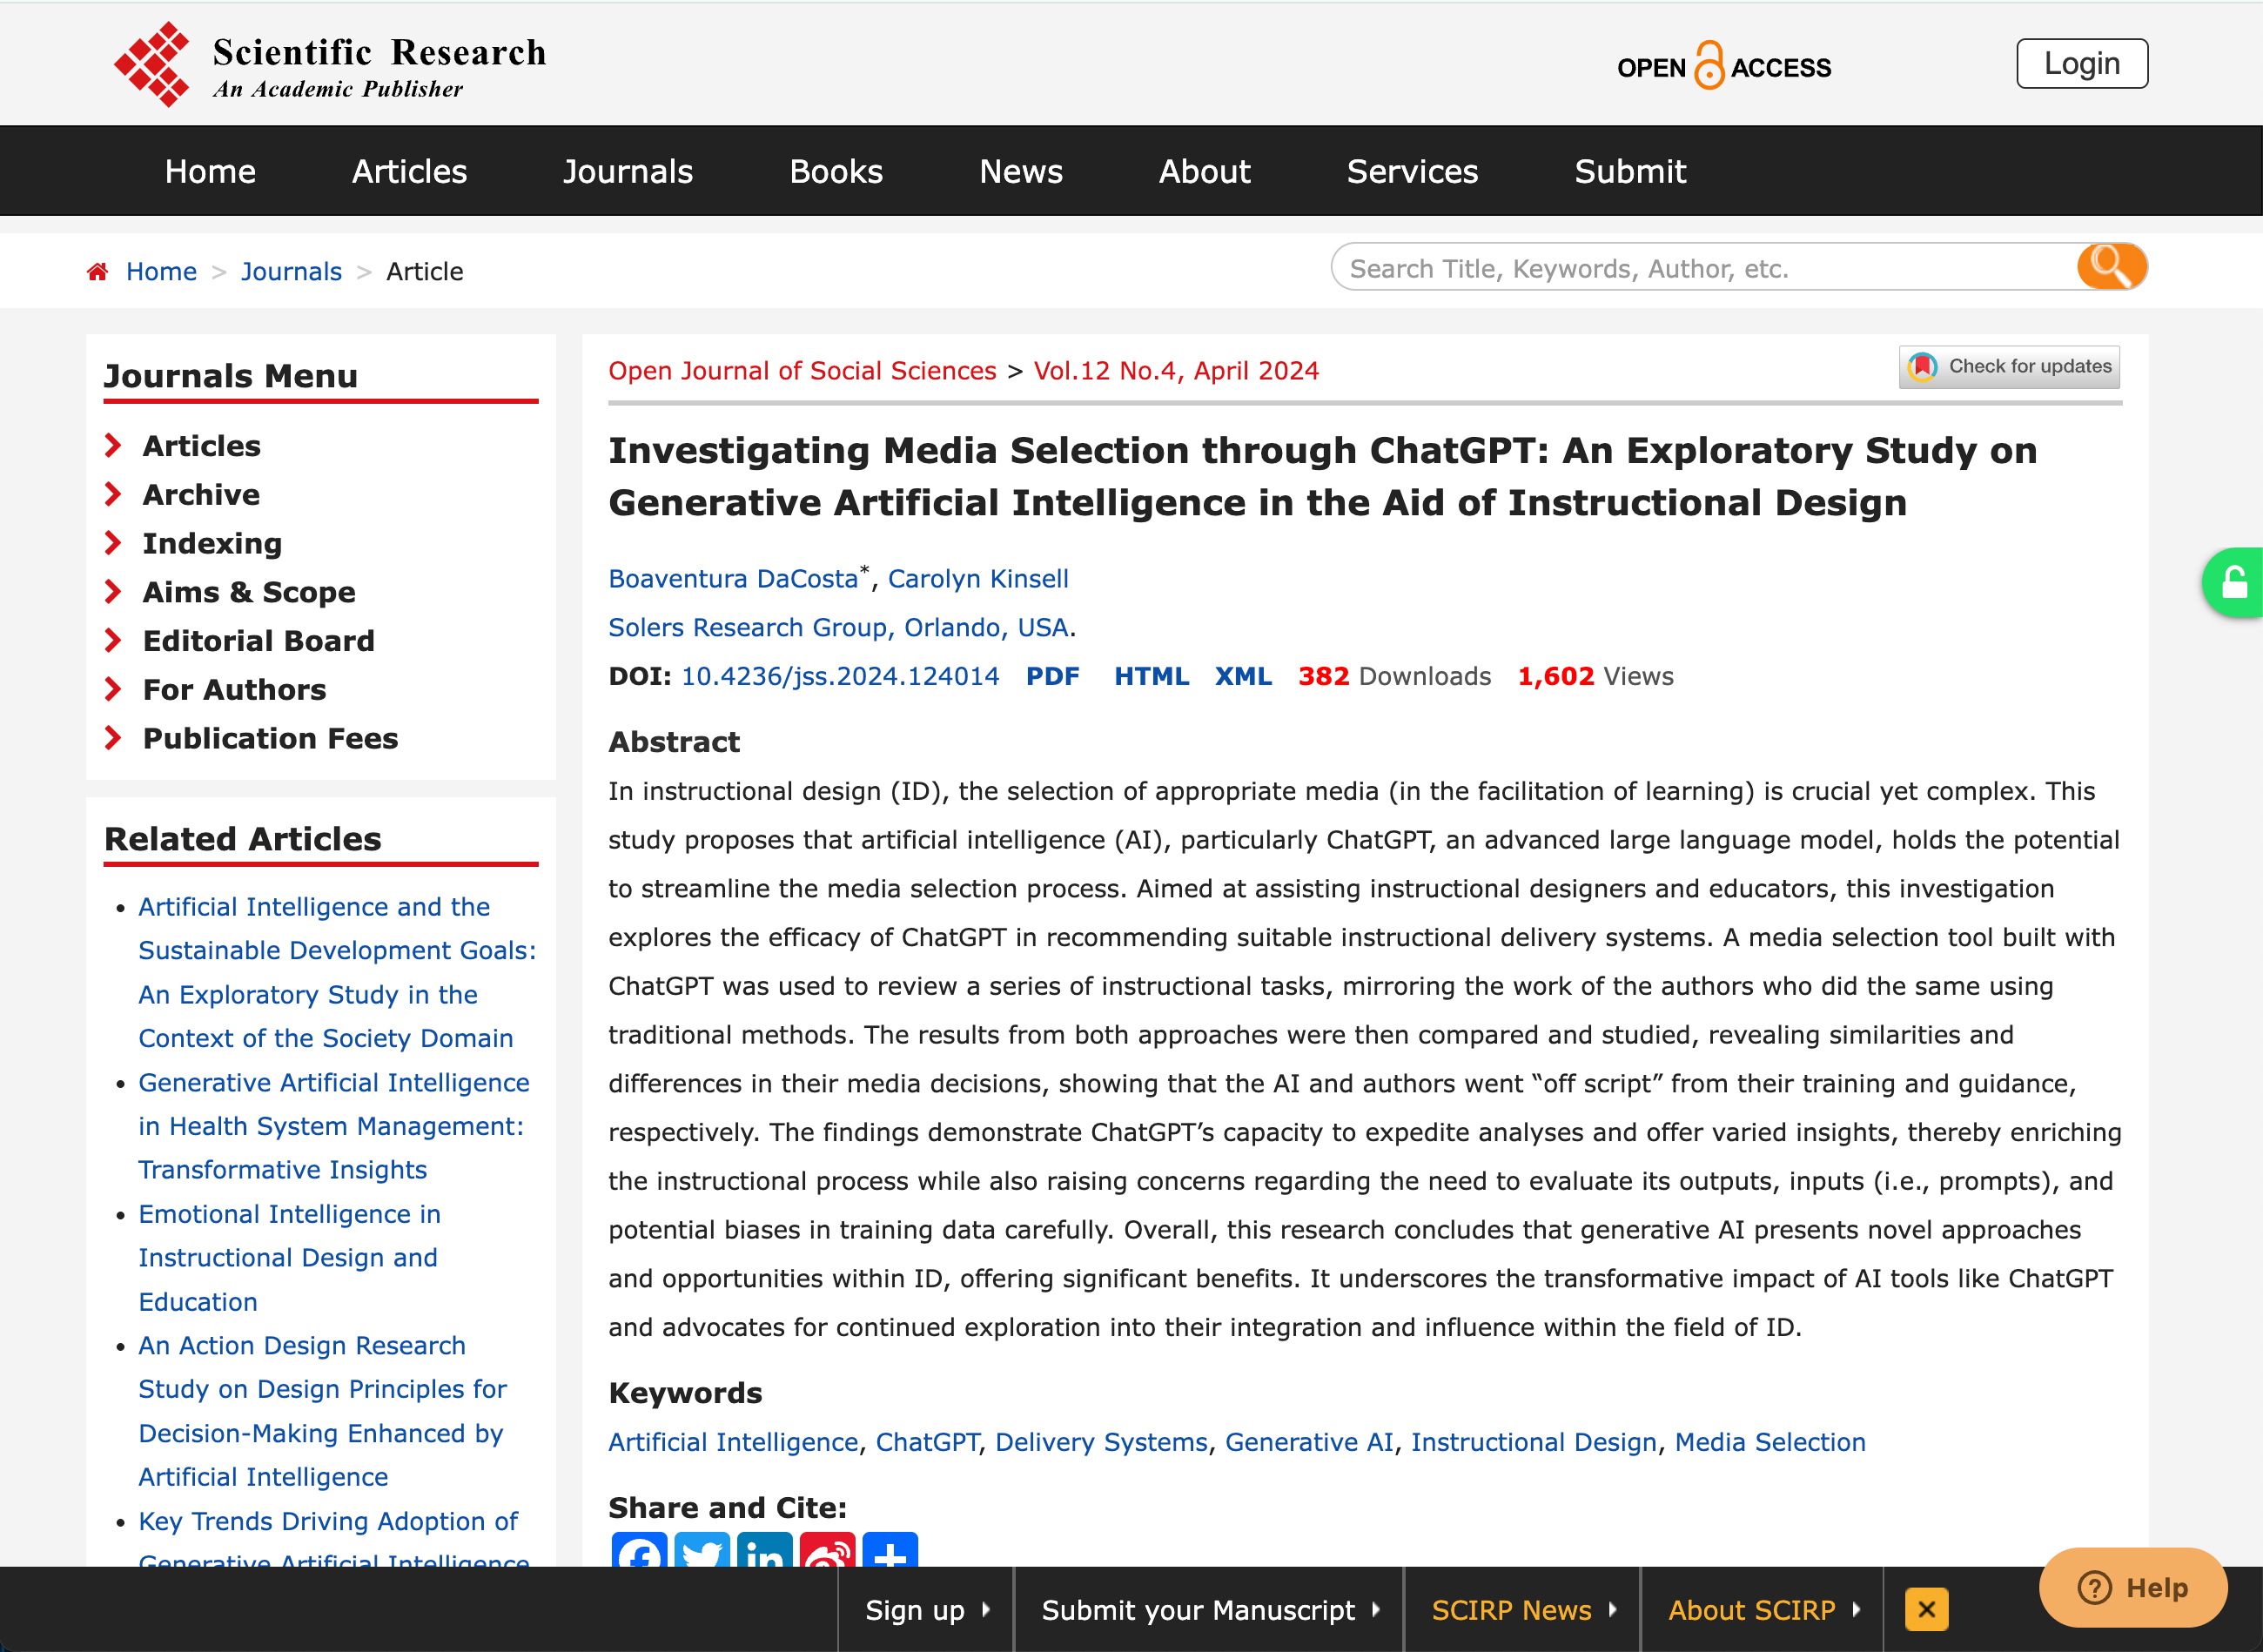2263x1652 pixels.
Task: Click the ChatGPT keyword
Action: tap(927, 1442)
